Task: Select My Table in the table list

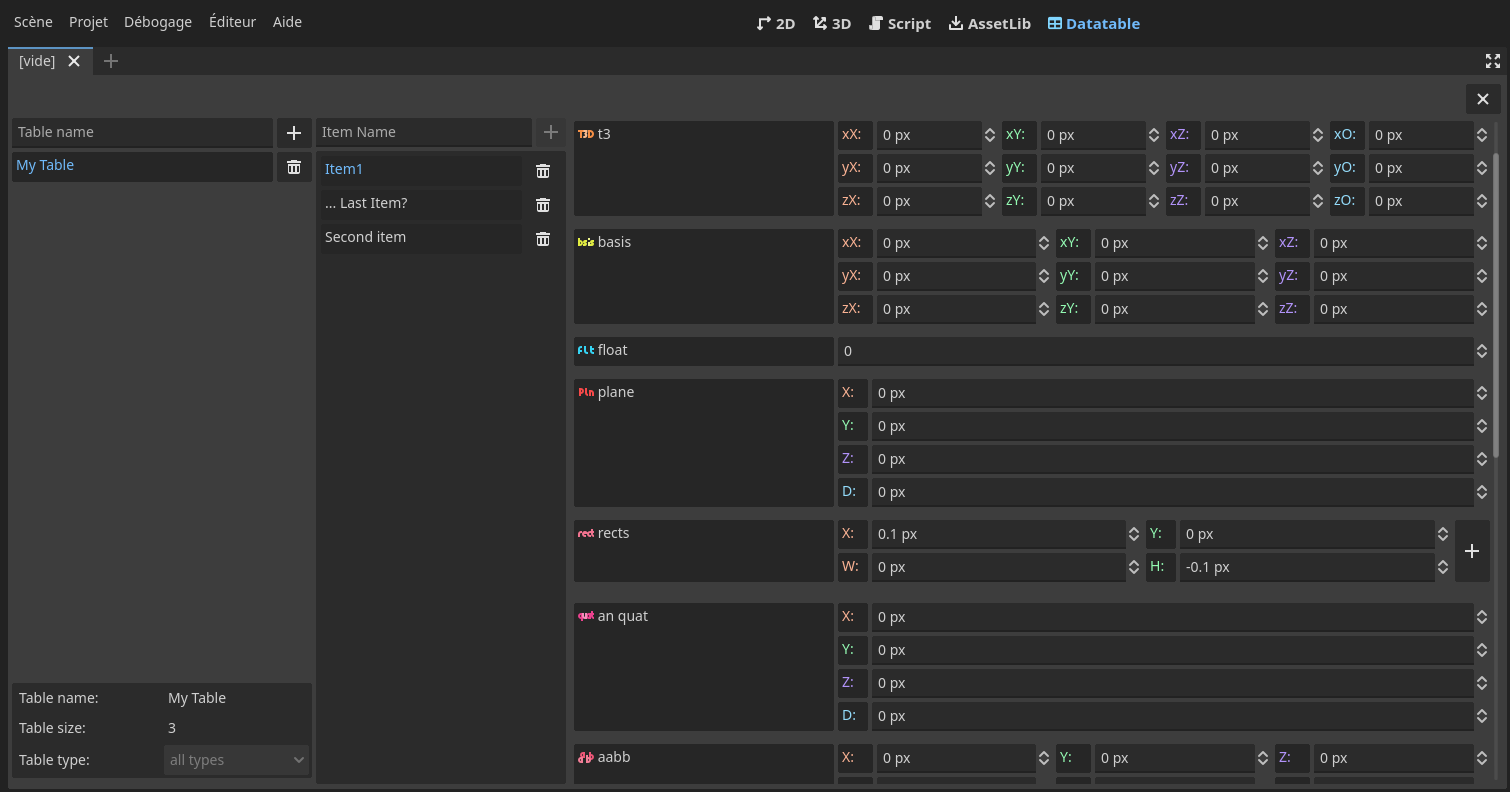Action: point(142,166)
